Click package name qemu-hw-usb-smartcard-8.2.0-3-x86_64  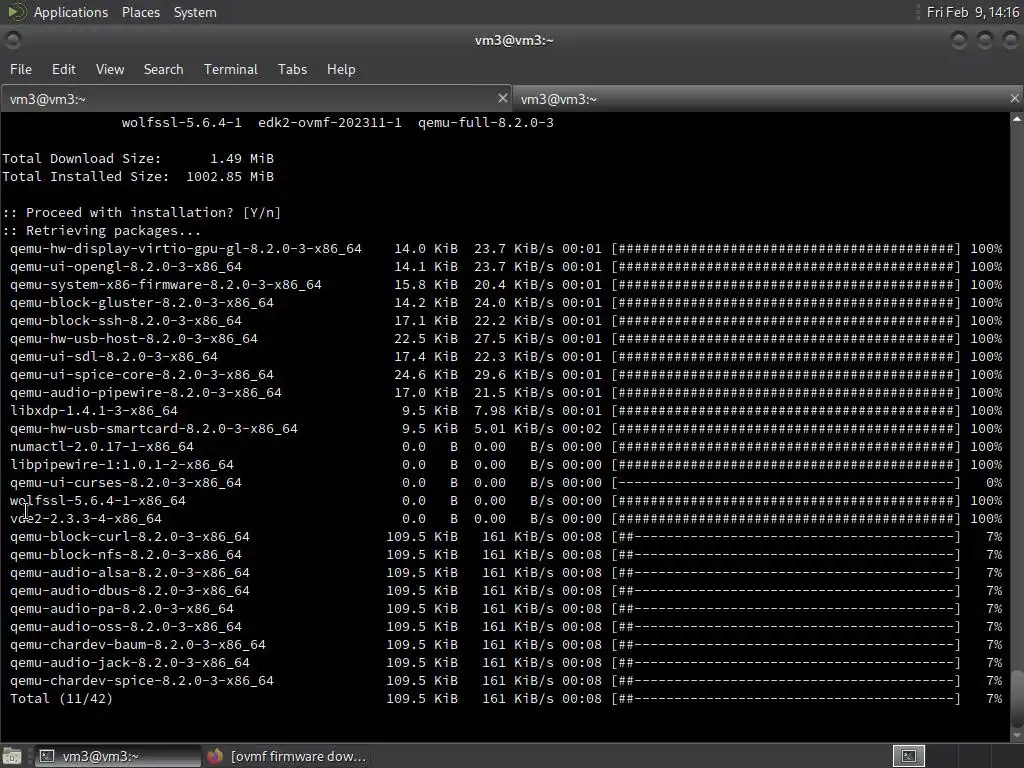click(x=153, y=428)
